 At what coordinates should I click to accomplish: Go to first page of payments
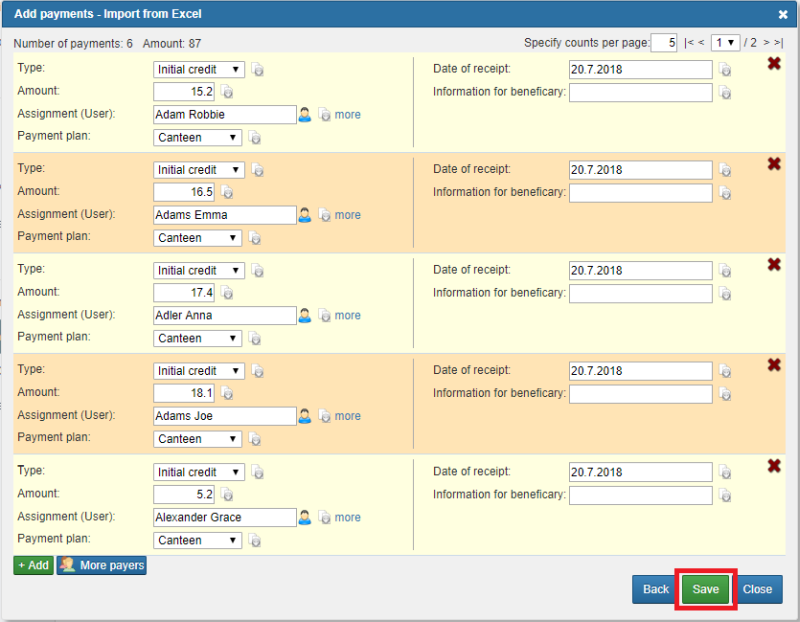[689, 43]
